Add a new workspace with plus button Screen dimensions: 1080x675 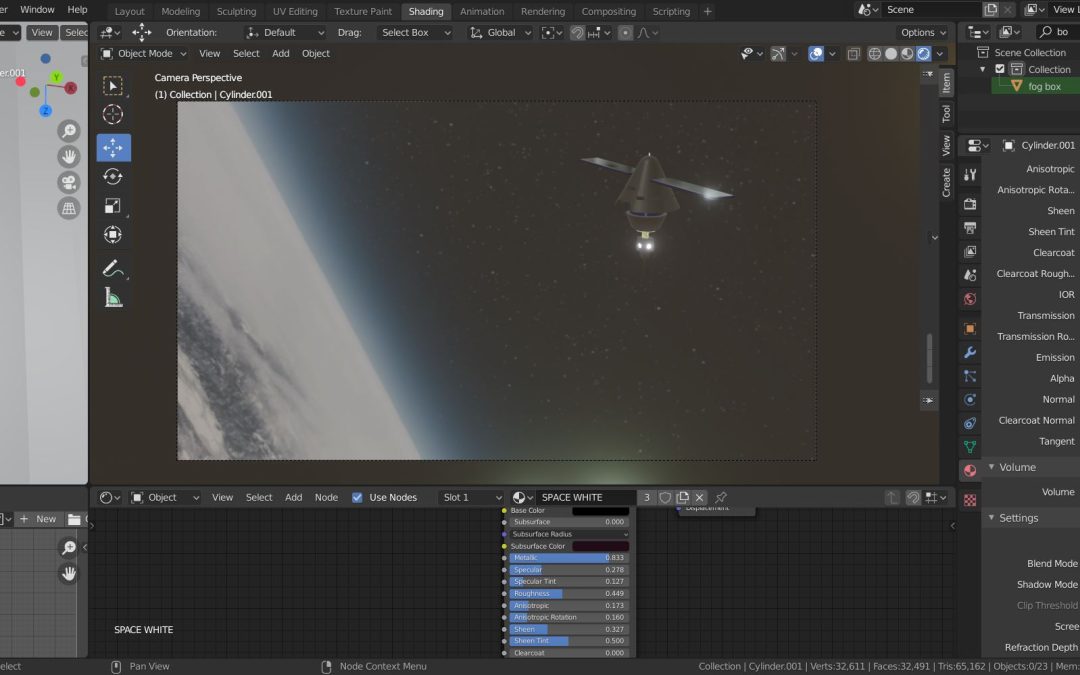(x=707, y=11)
